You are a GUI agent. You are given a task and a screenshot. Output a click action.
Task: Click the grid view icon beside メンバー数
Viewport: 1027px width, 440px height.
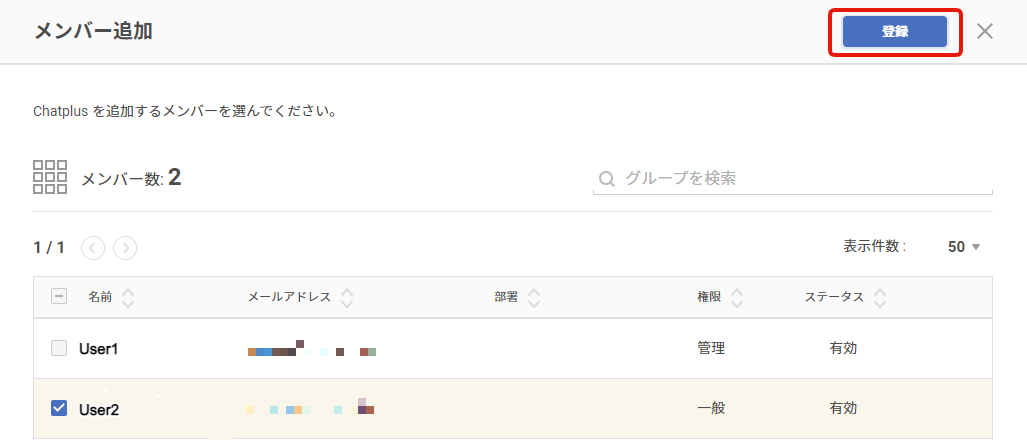50,177
